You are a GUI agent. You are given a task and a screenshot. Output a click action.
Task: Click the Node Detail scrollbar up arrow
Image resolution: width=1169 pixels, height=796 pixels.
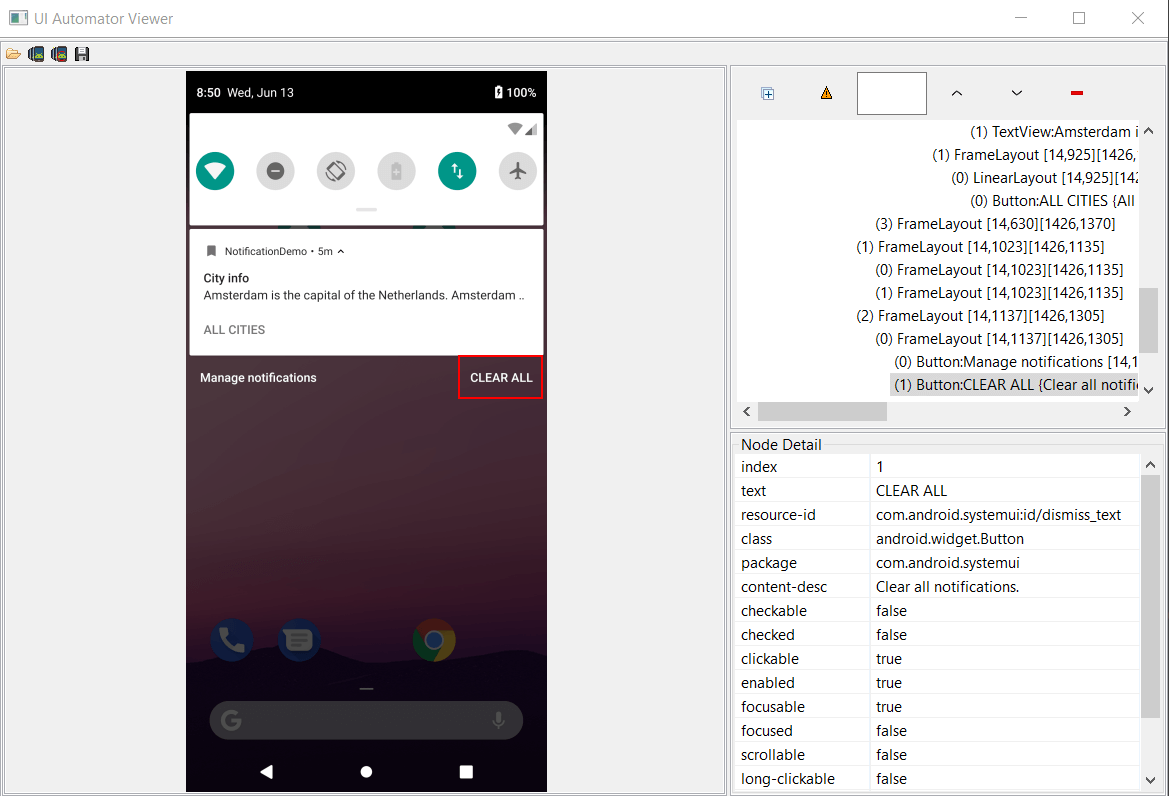[1150, 464]
